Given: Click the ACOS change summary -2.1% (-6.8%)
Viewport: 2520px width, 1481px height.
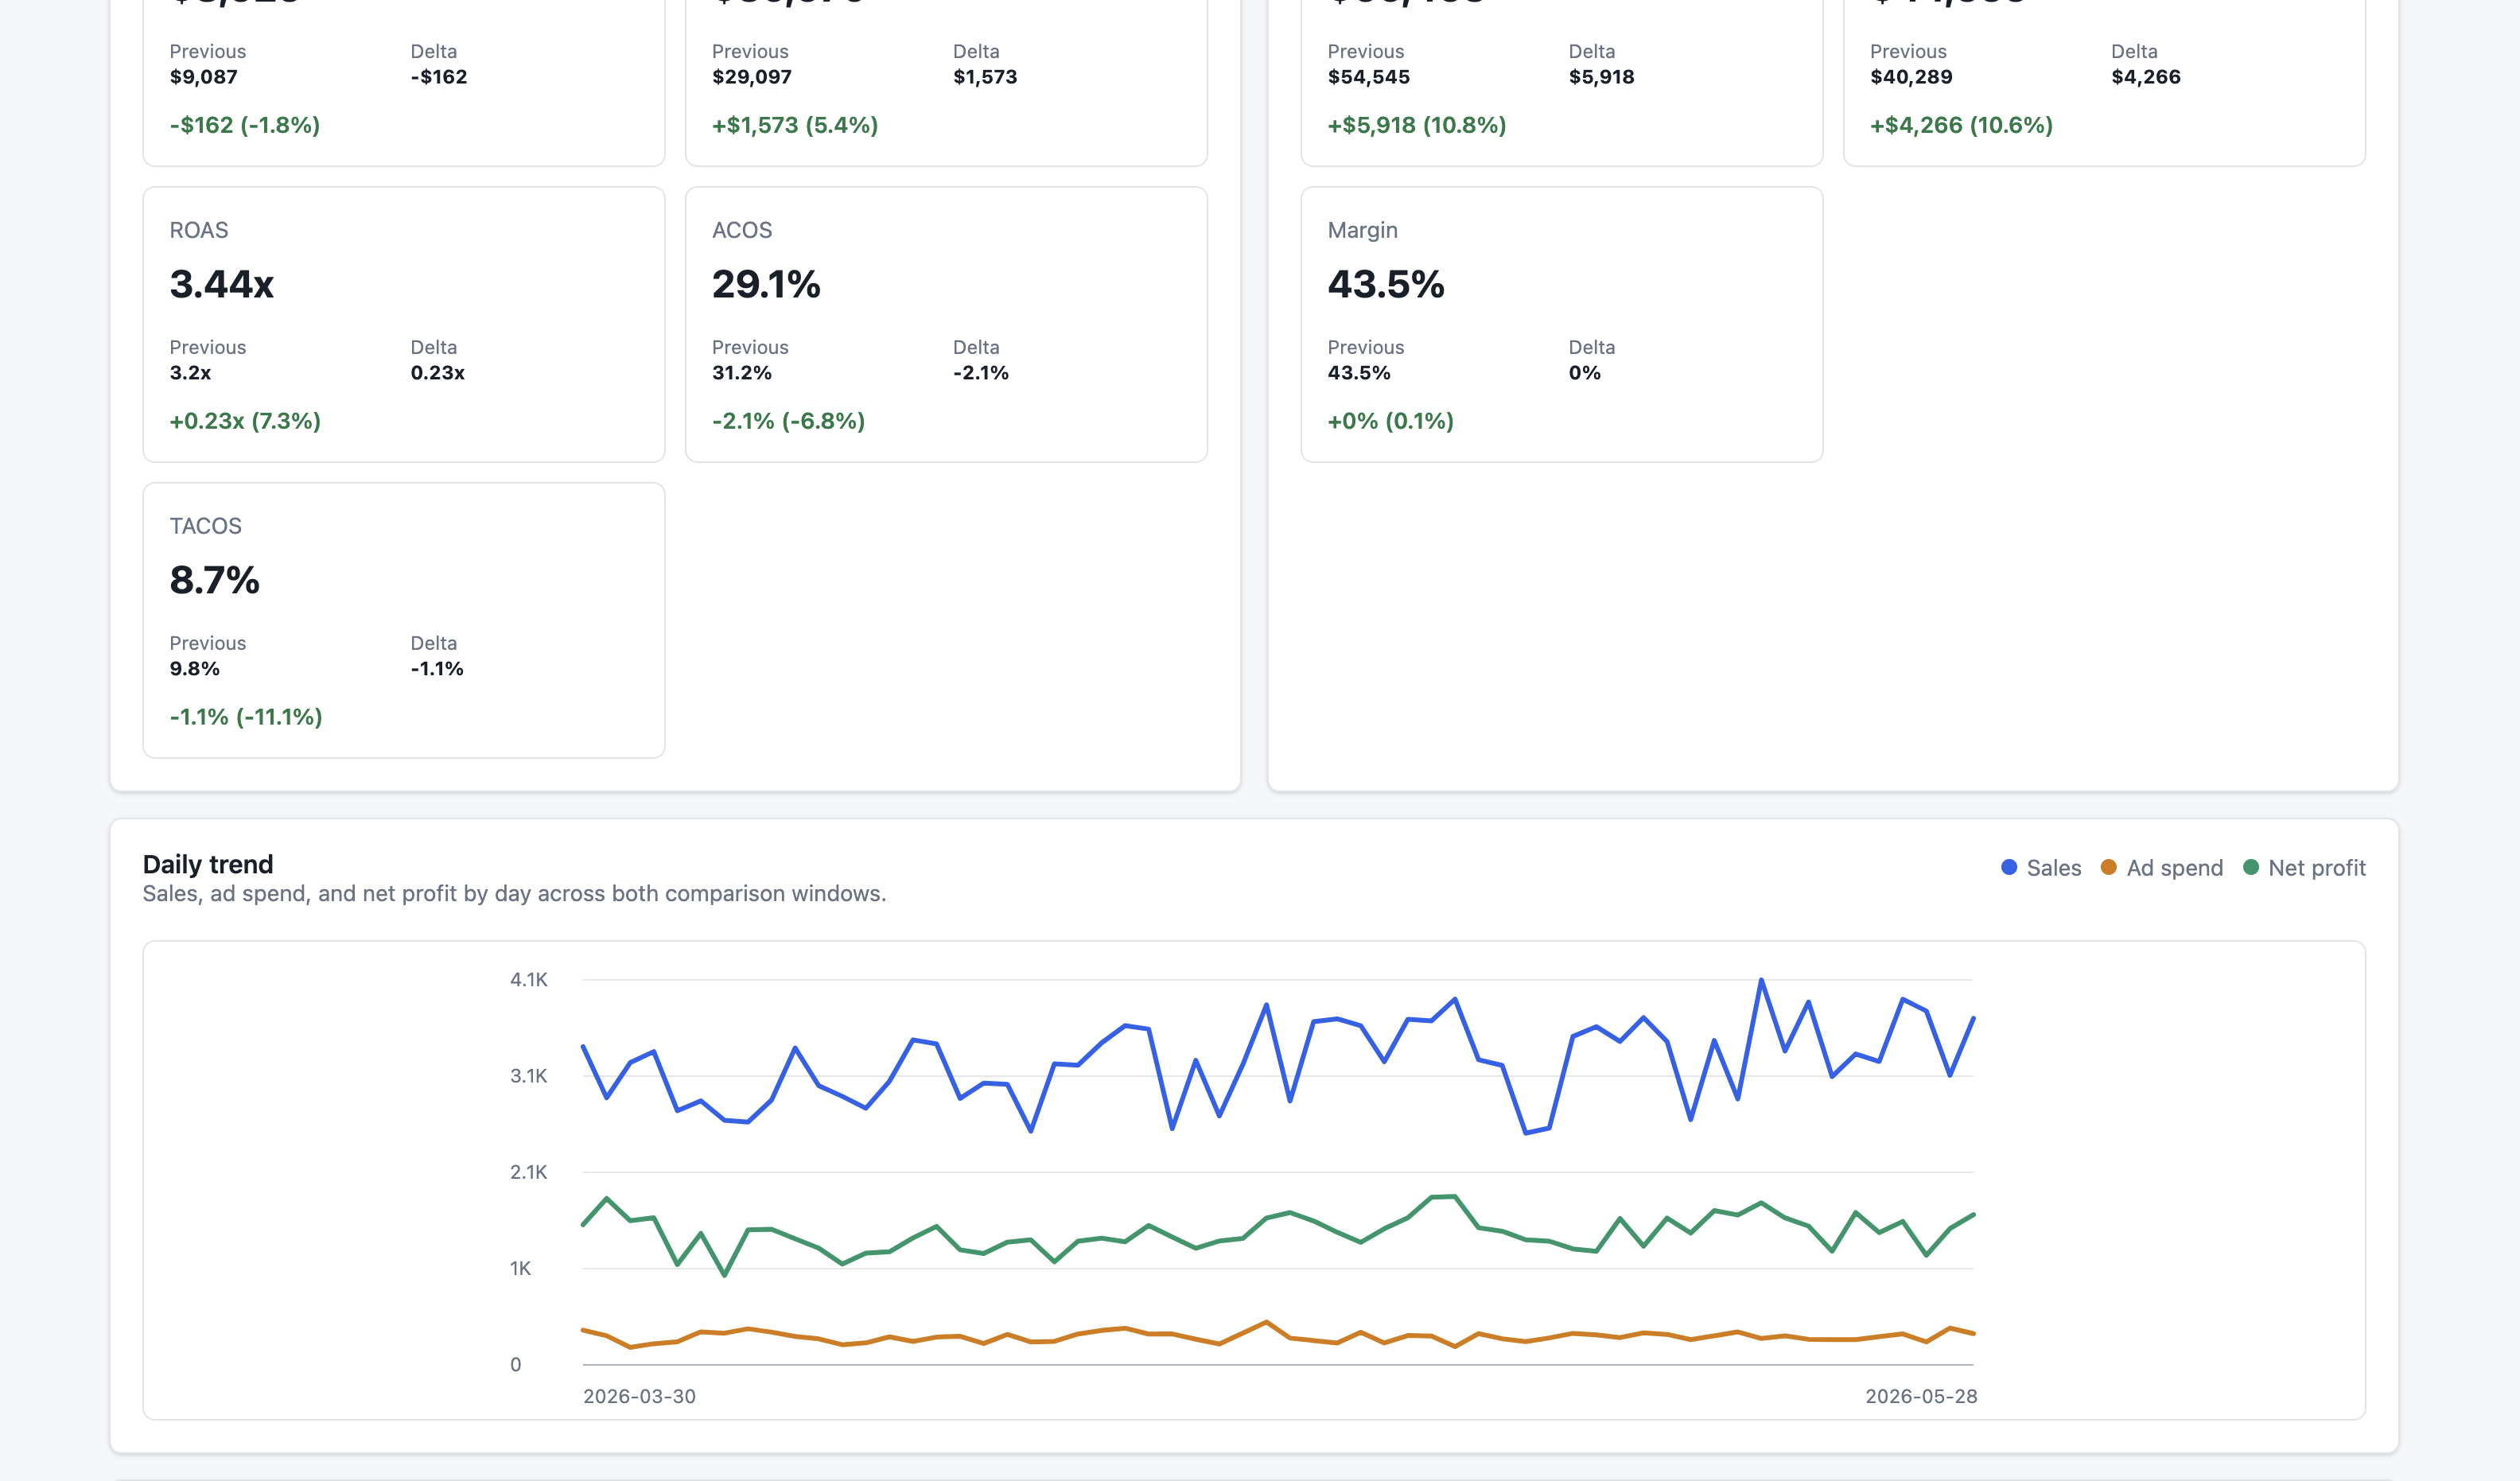Looking at the screenshot, I should pos(788,421).
